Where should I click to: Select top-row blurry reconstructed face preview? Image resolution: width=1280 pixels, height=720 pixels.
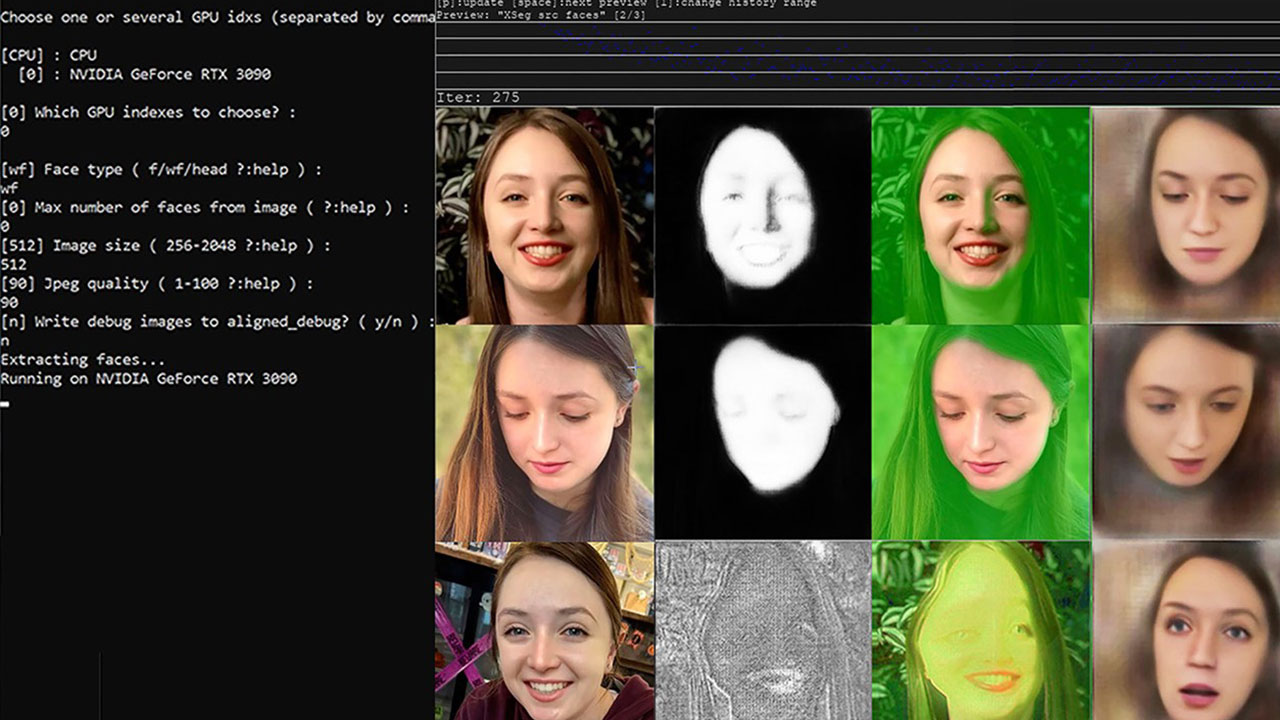click(1186, 216)
